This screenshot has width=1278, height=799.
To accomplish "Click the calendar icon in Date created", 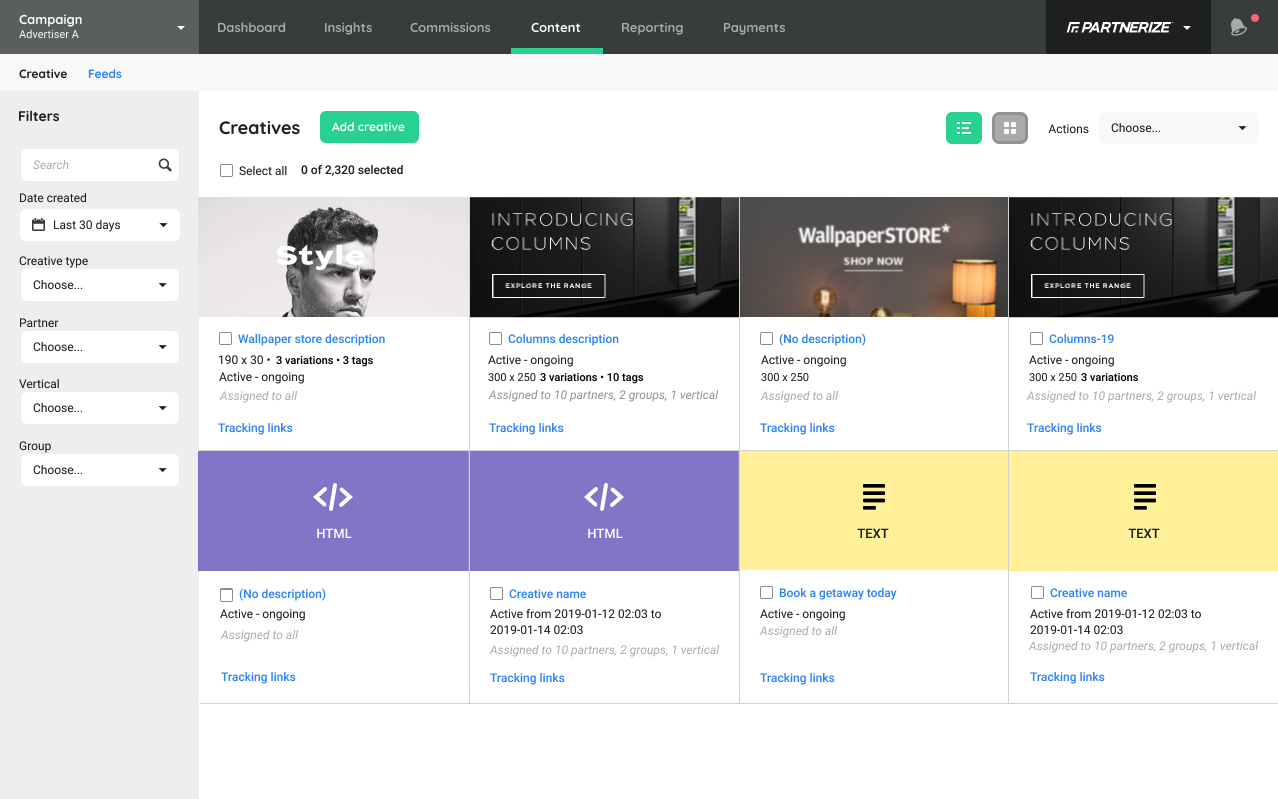I will 39,225.
